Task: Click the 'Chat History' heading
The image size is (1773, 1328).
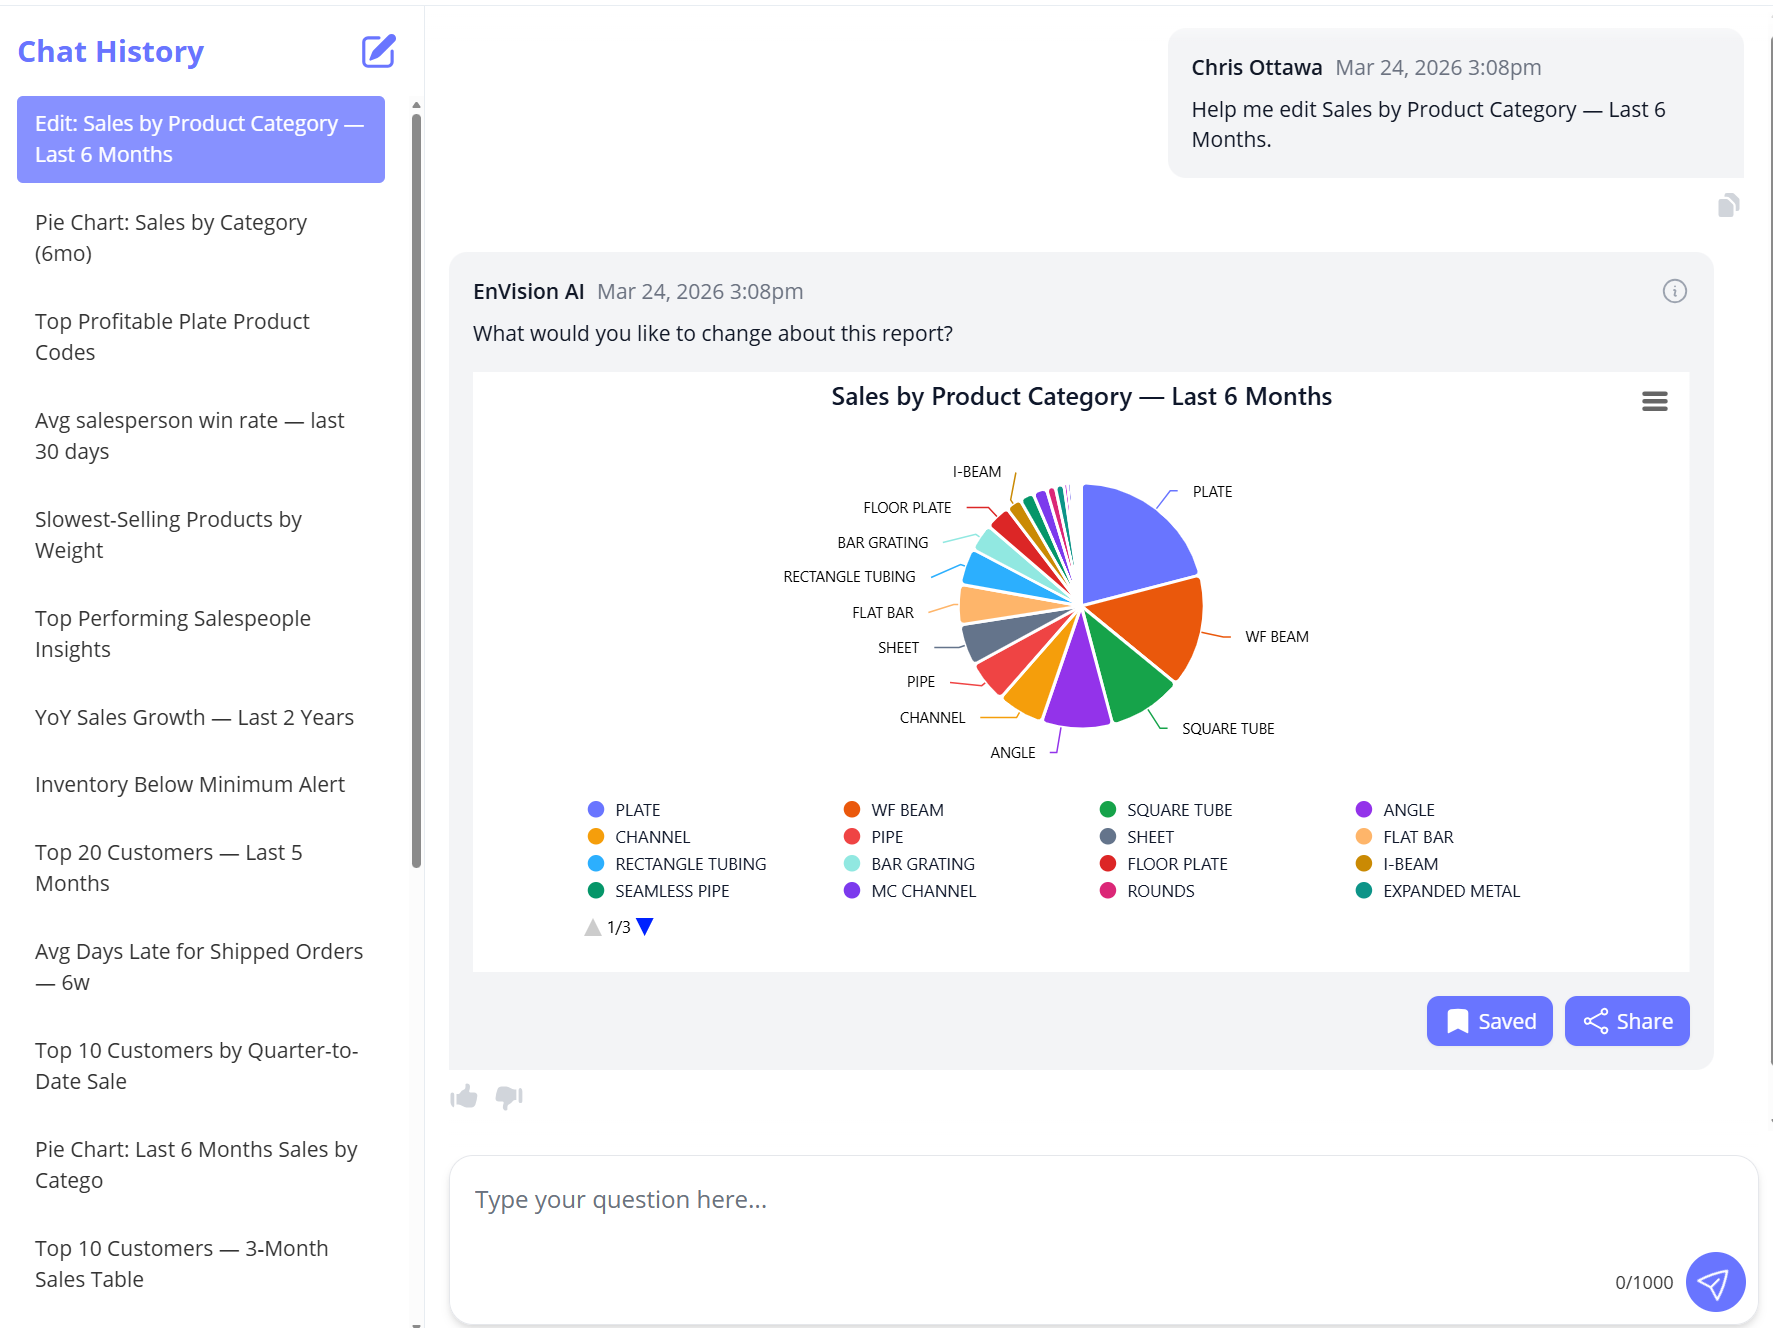Action: [111, 51]
